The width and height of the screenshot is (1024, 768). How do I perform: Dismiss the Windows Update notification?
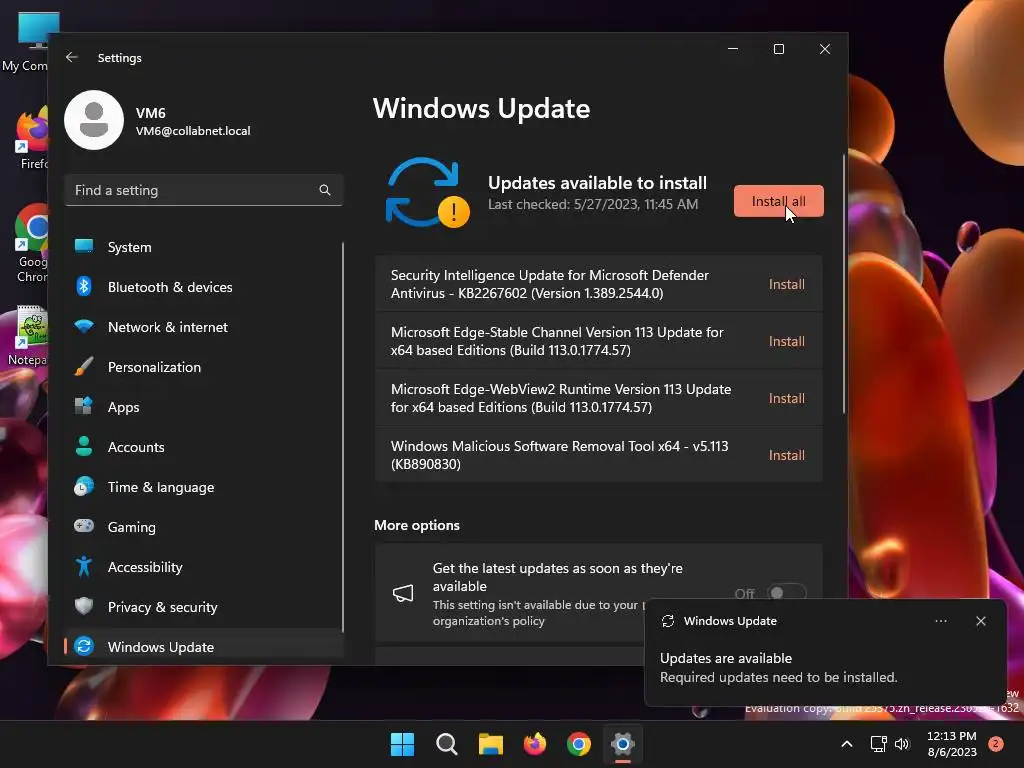coord(980,621)
